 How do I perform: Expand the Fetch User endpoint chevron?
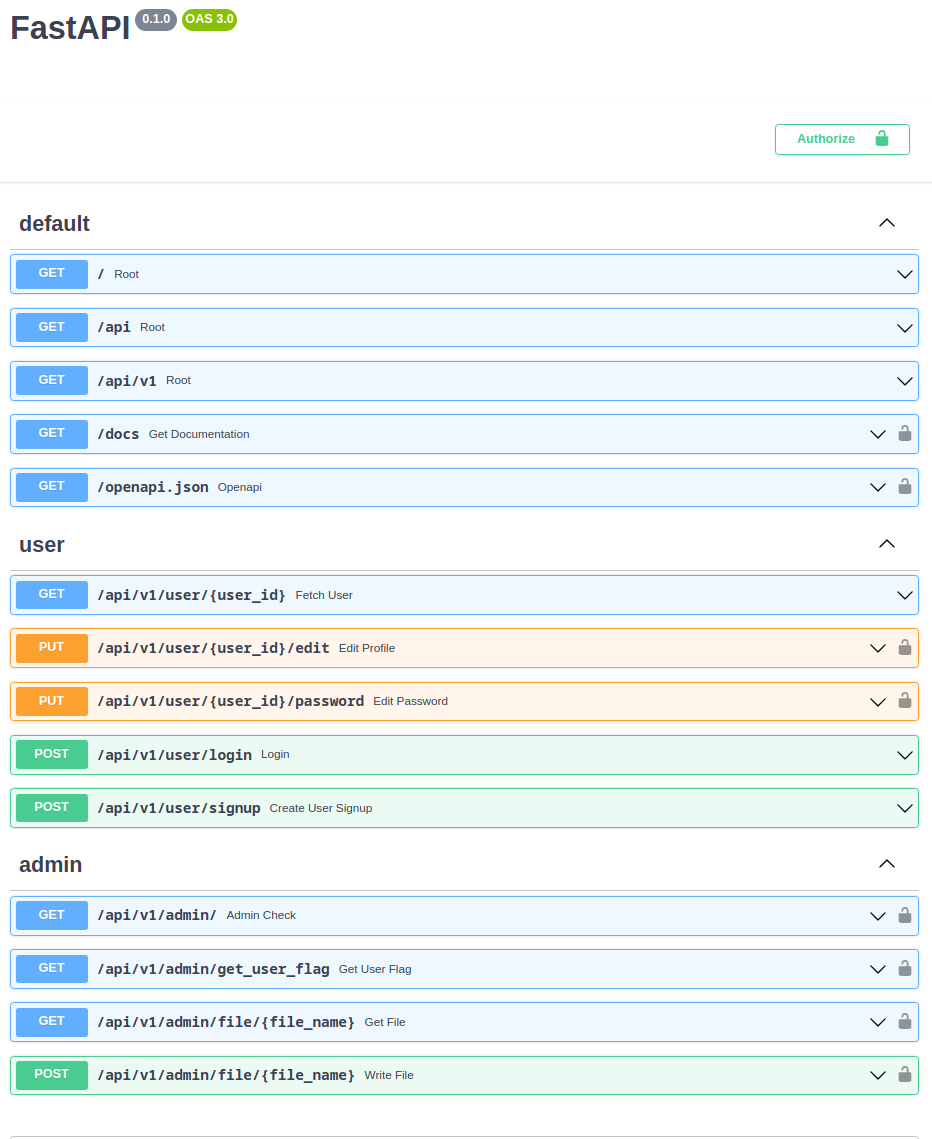(x=904, y=596)
